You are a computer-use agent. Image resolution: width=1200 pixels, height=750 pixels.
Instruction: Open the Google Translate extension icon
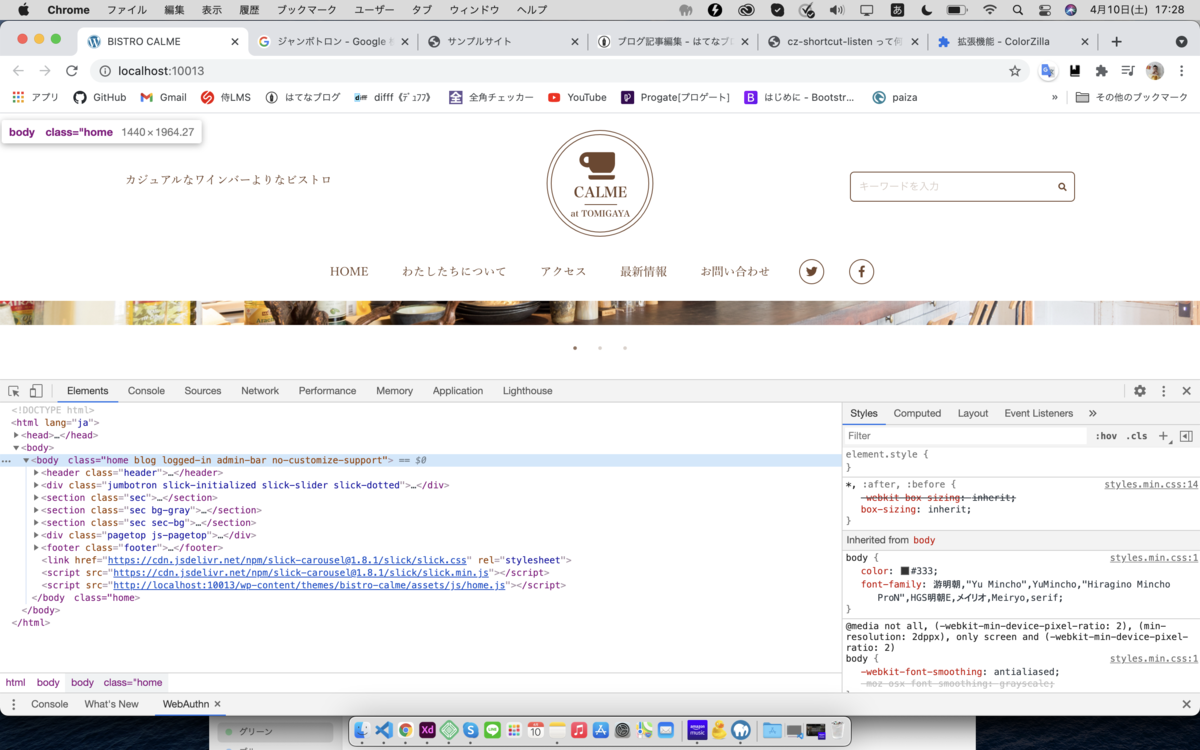click(x=1047, y=71)
